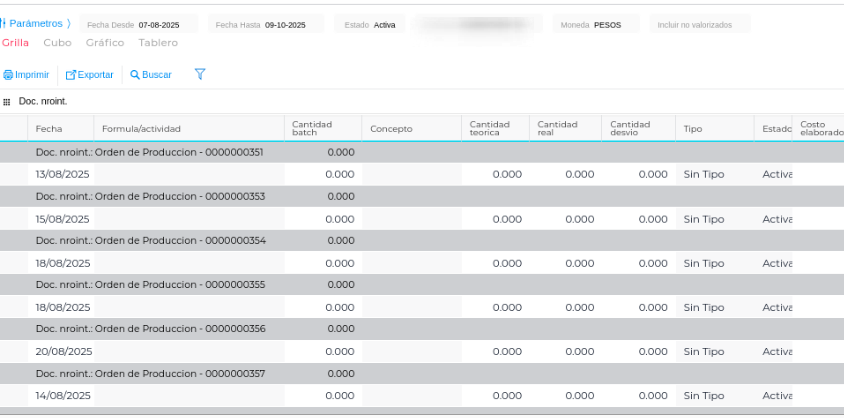844x418 pixels.
Task: Toggle the Incluir no valorizados option
Action: 695,25
